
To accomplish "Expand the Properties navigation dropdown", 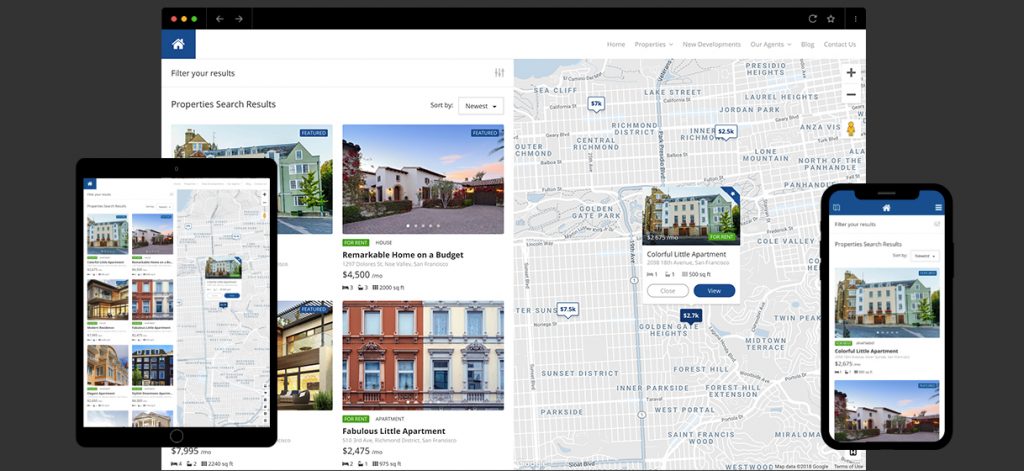I will (653, 44).
